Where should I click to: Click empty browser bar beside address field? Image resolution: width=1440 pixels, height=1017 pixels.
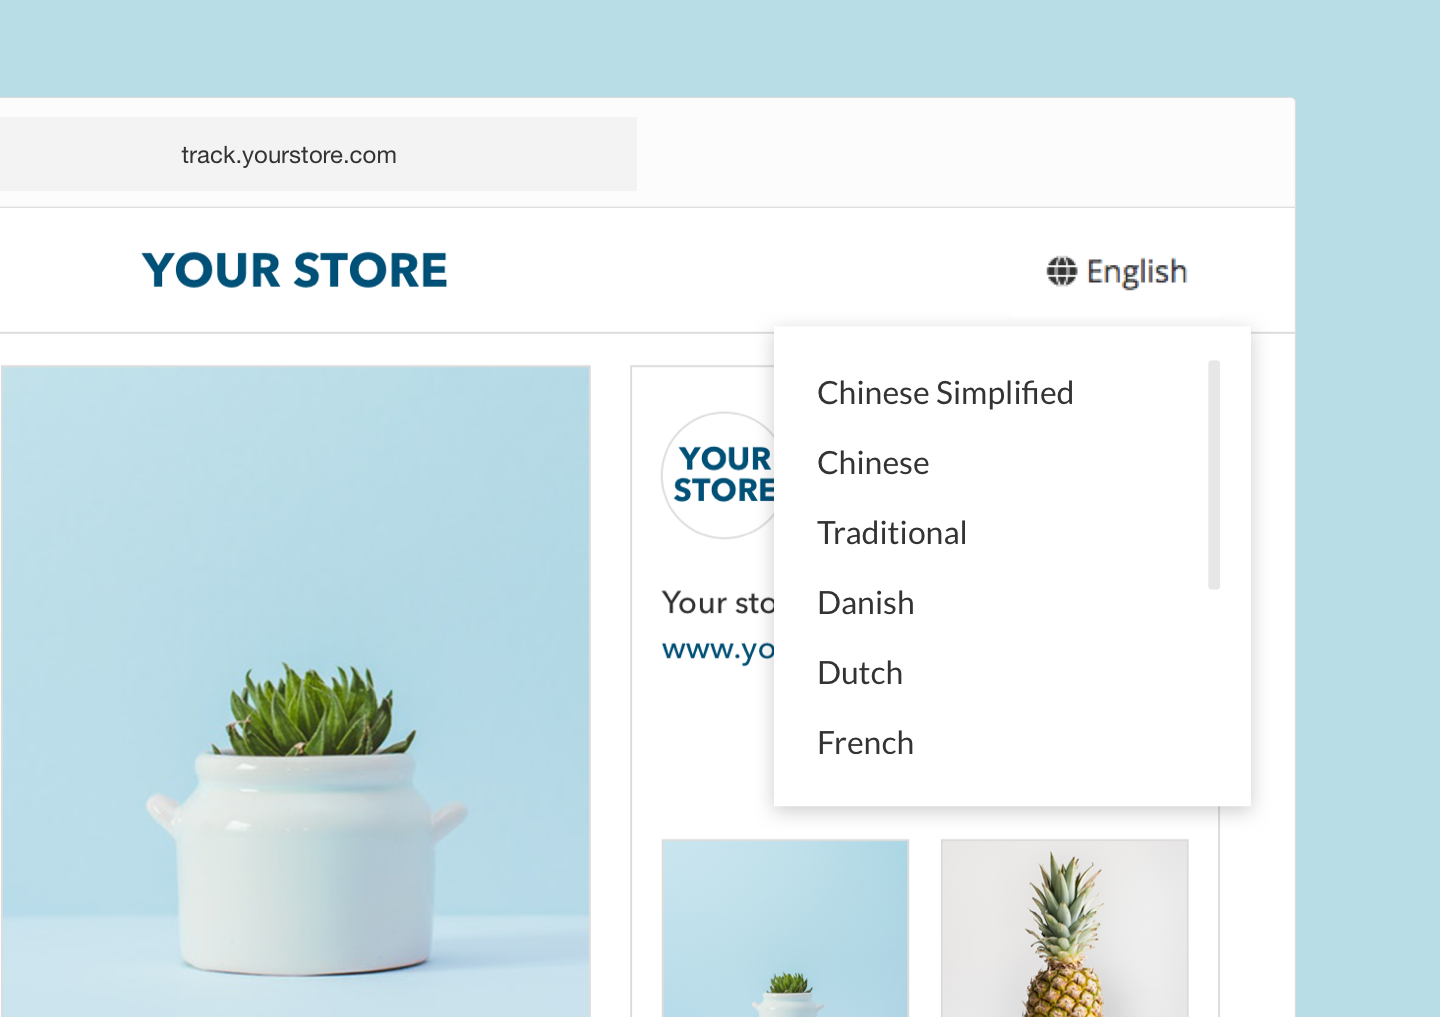click(x=965, y=154)
